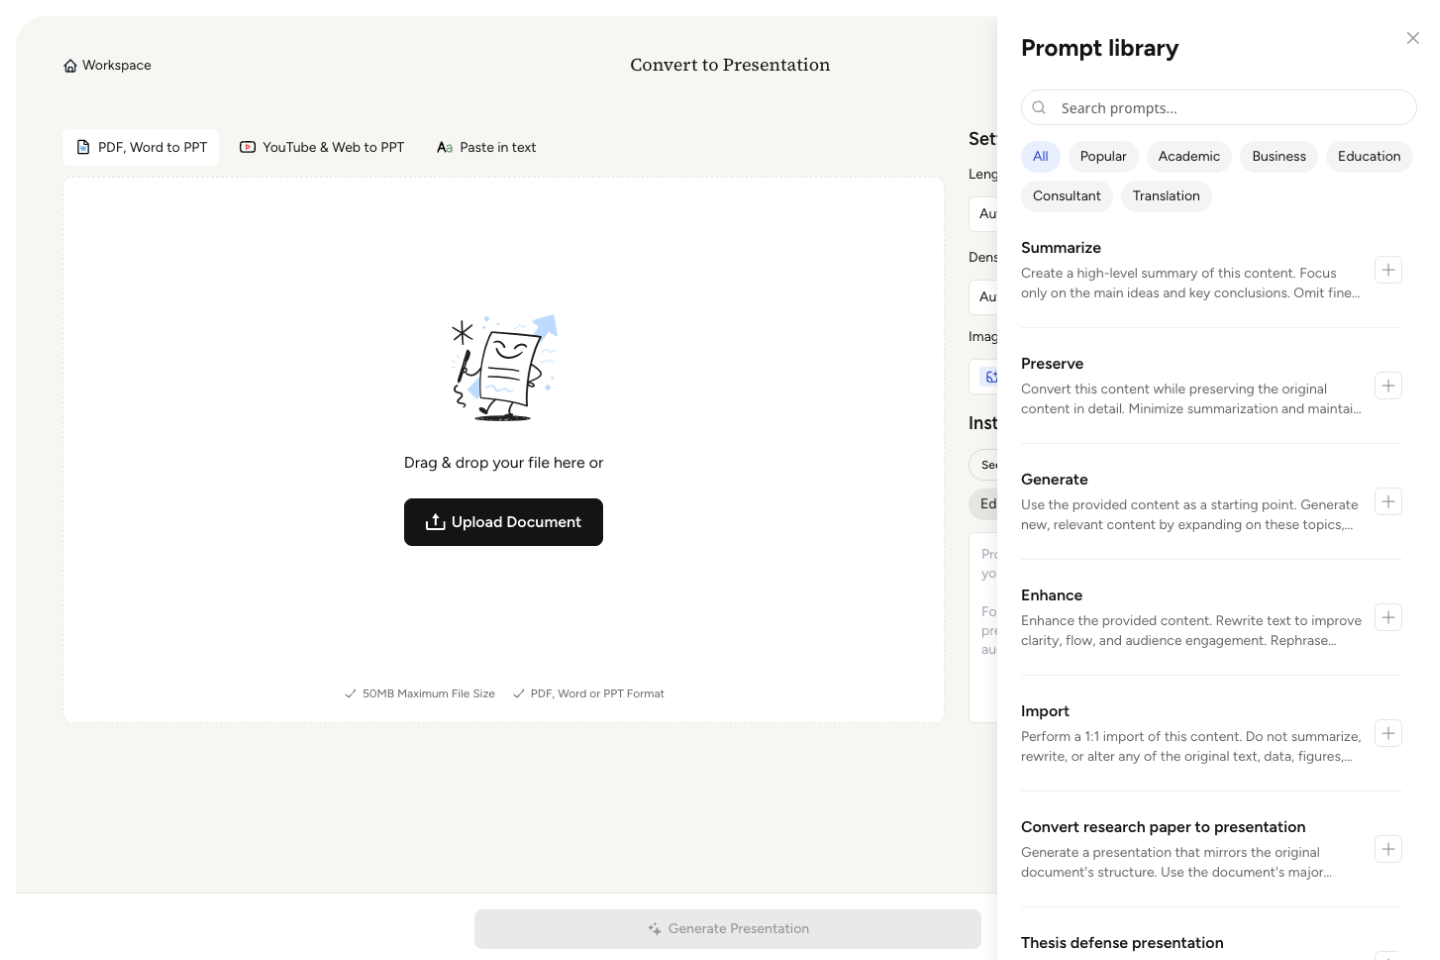
Task: Choose the Translation prompt filter
Action: (x=1165, y=196)
